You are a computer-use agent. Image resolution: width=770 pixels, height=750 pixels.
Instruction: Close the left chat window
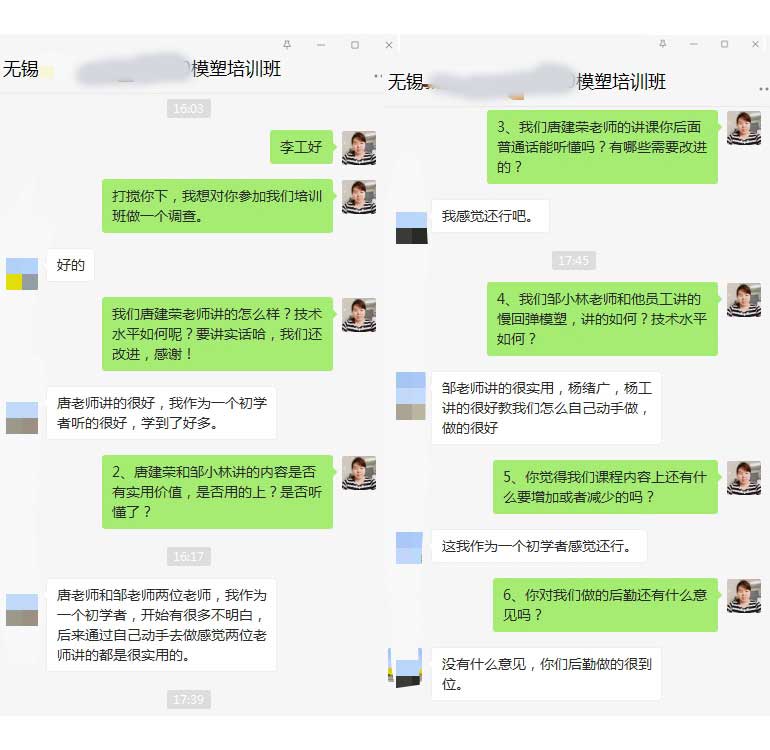point(389,45)
